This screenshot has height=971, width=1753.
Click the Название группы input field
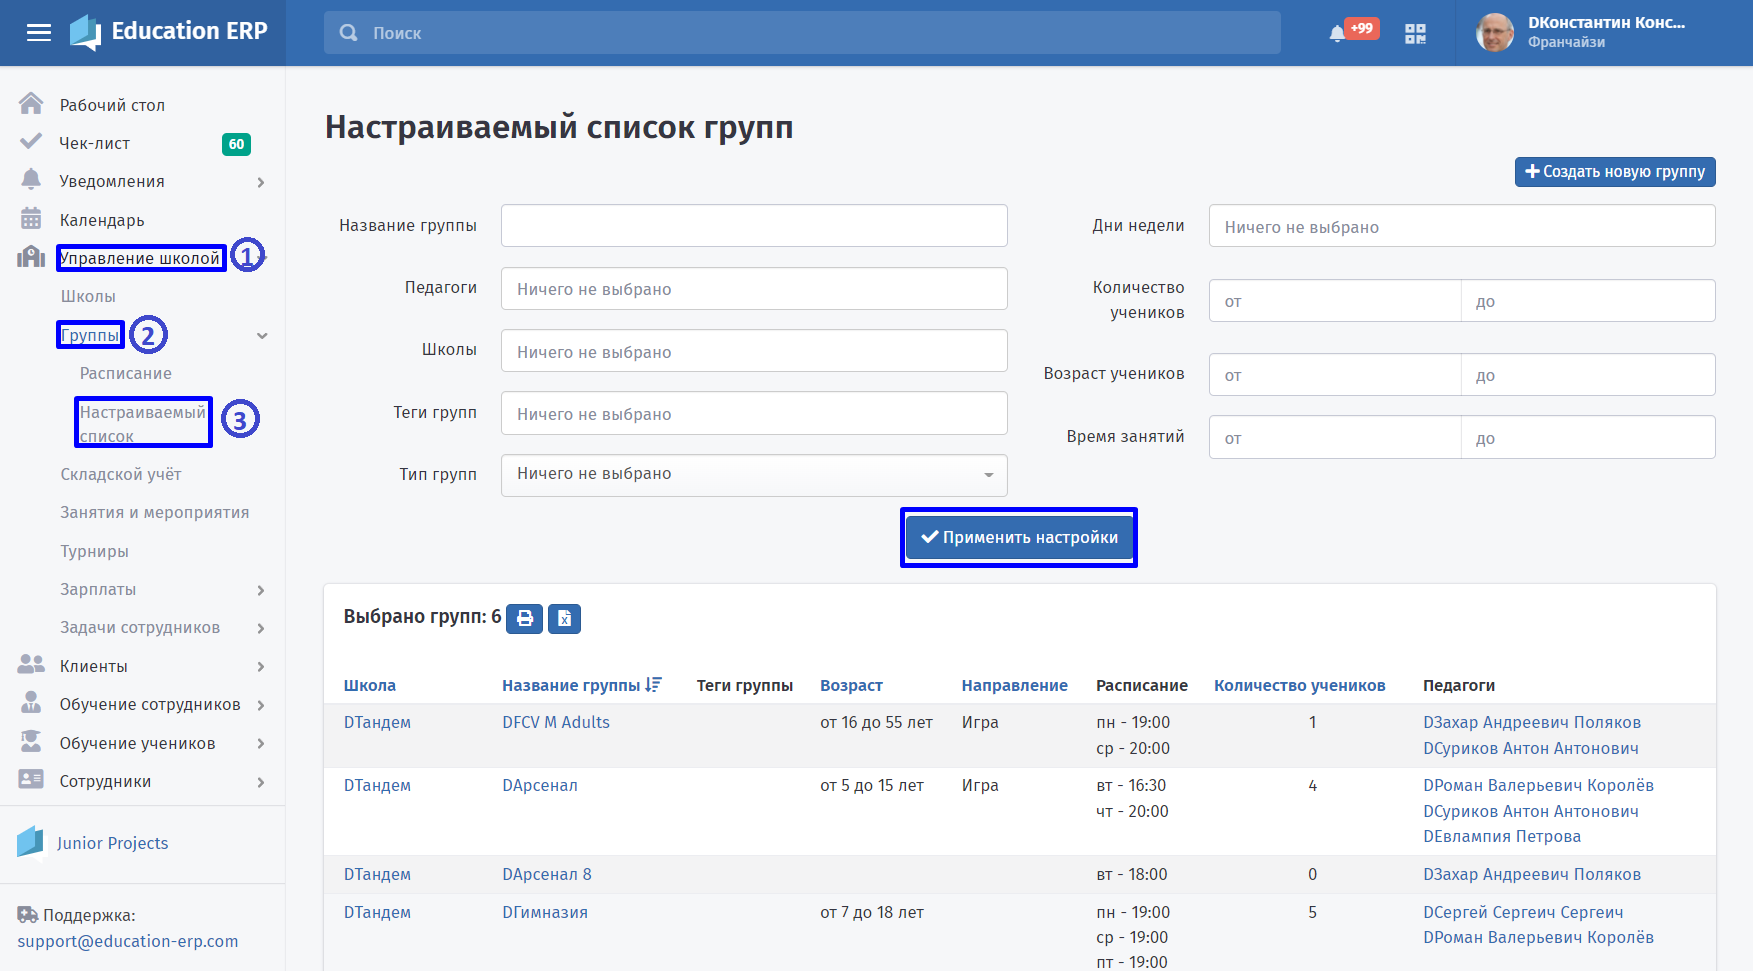click(754, 225)
